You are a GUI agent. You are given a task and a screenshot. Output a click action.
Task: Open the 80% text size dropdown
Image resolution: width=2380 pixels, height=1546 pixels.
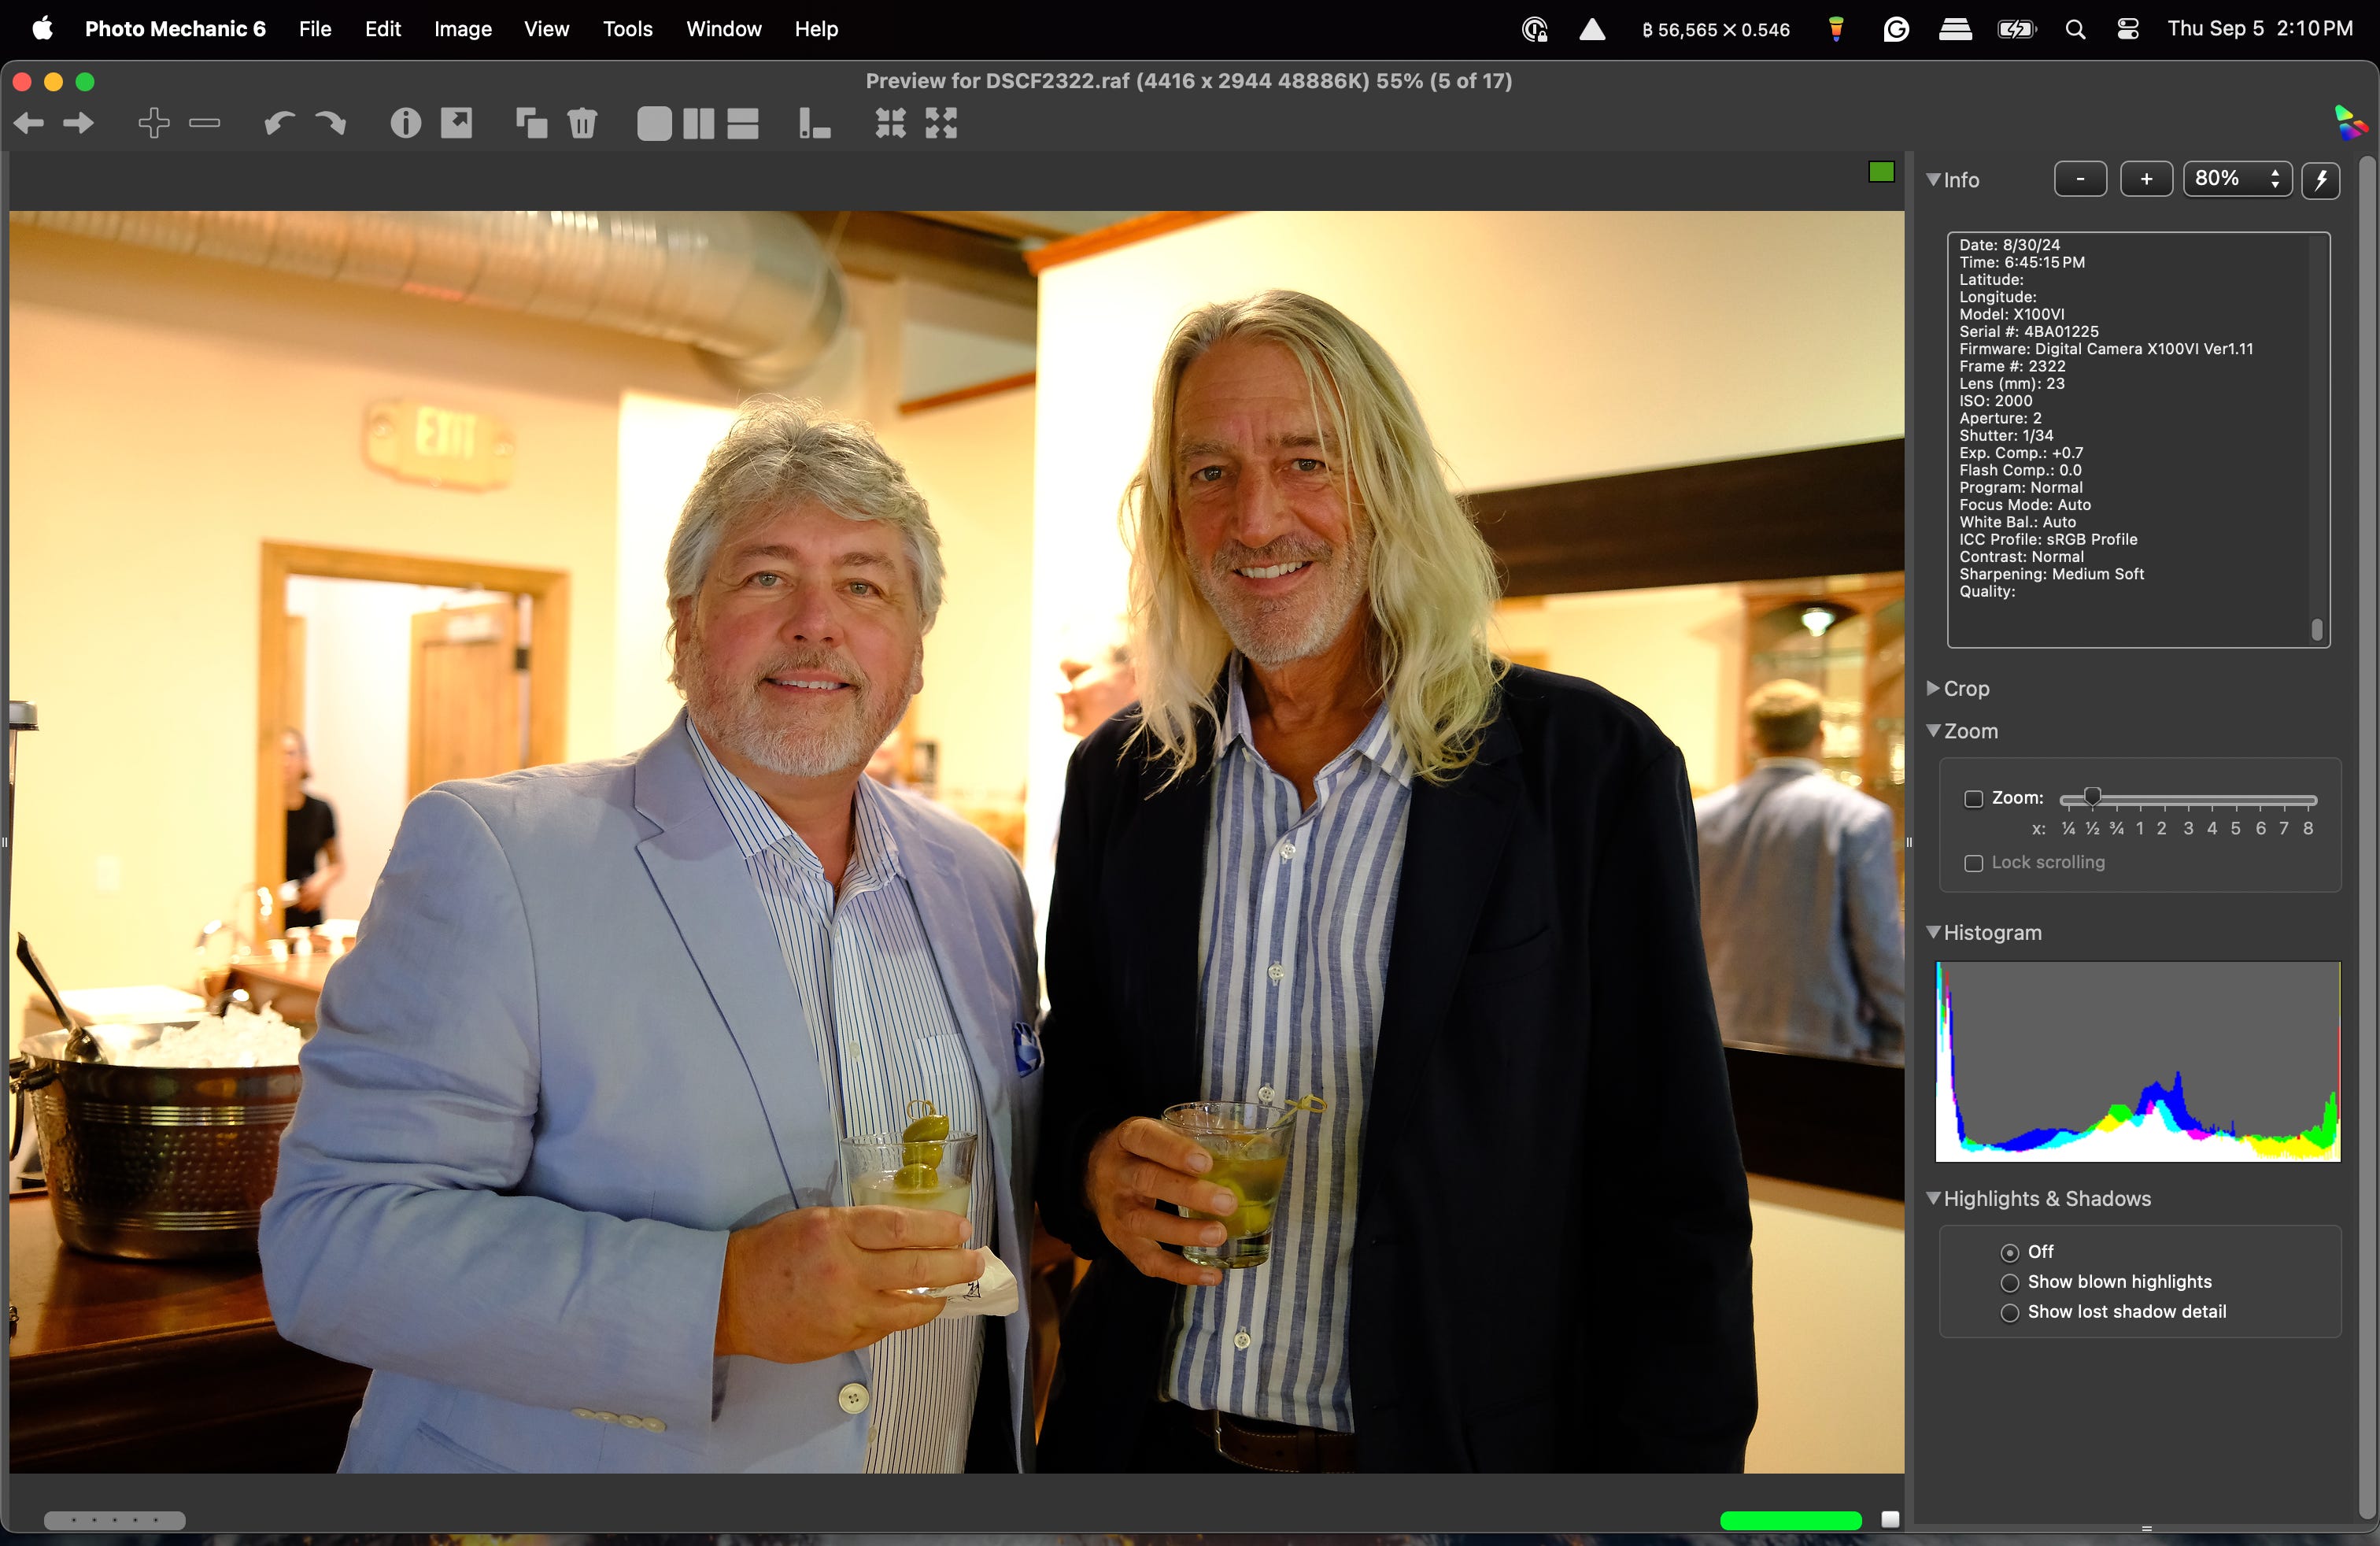2237,180
